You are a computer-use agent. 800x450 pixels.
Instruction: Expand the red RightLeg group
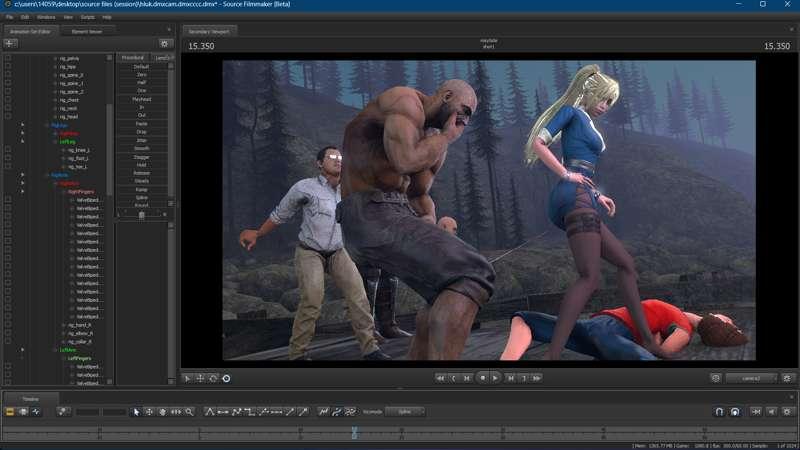tap(56, 133)
